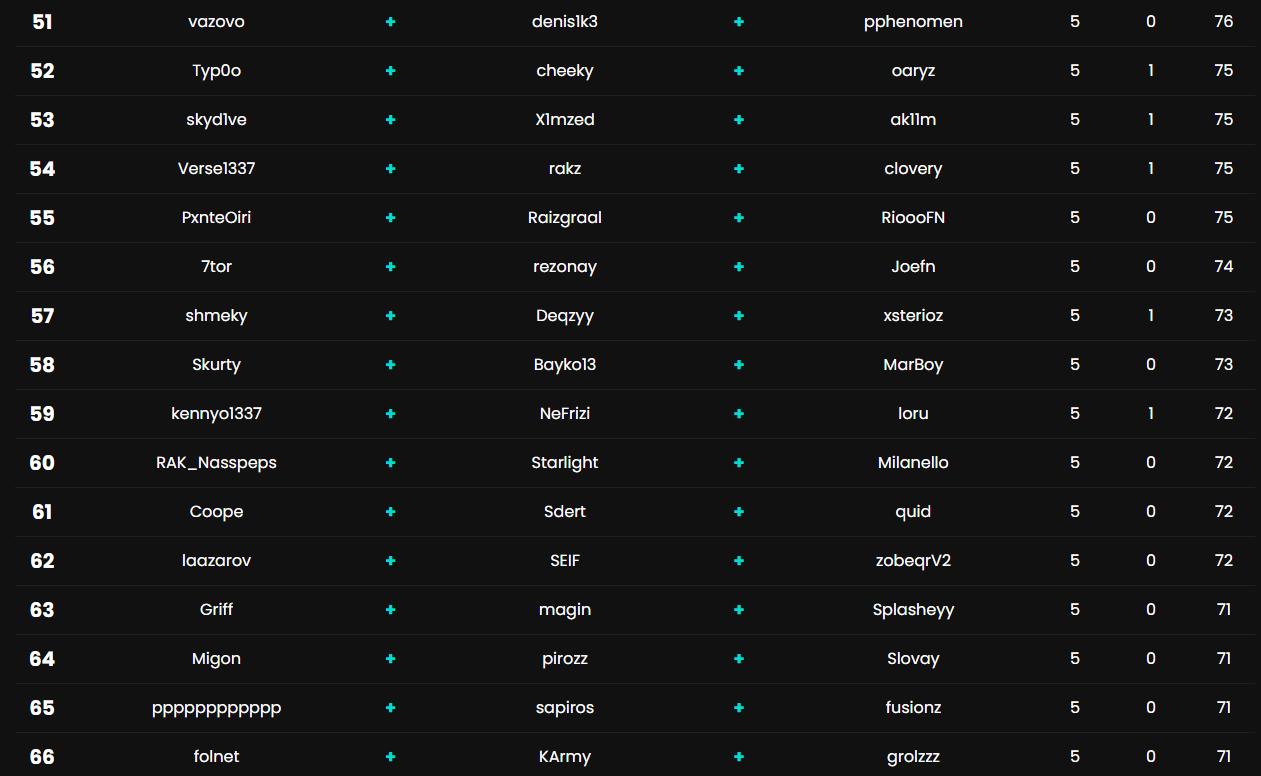The height and width of the screenshot is (776, 1261).
Task: Click plus icon between laazarov and SEIF
Action: 391,561
